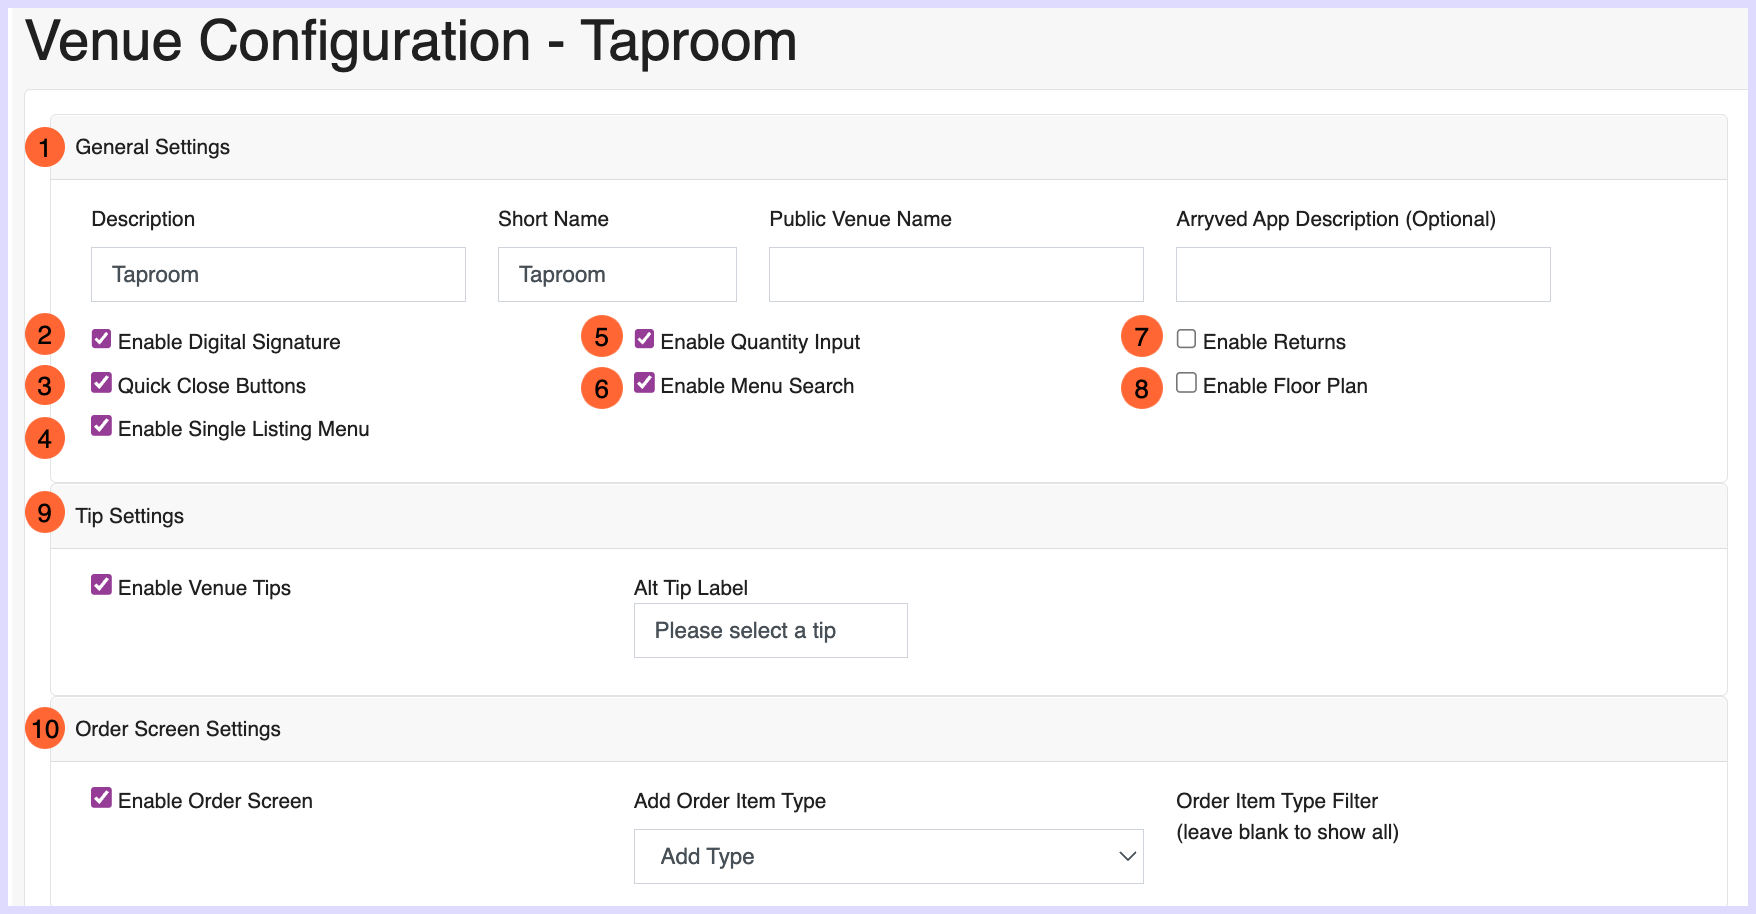The image size is (1756, 914).
Task: Toggle Enable Menu Search checkbox
Action: tap(644, 383)
